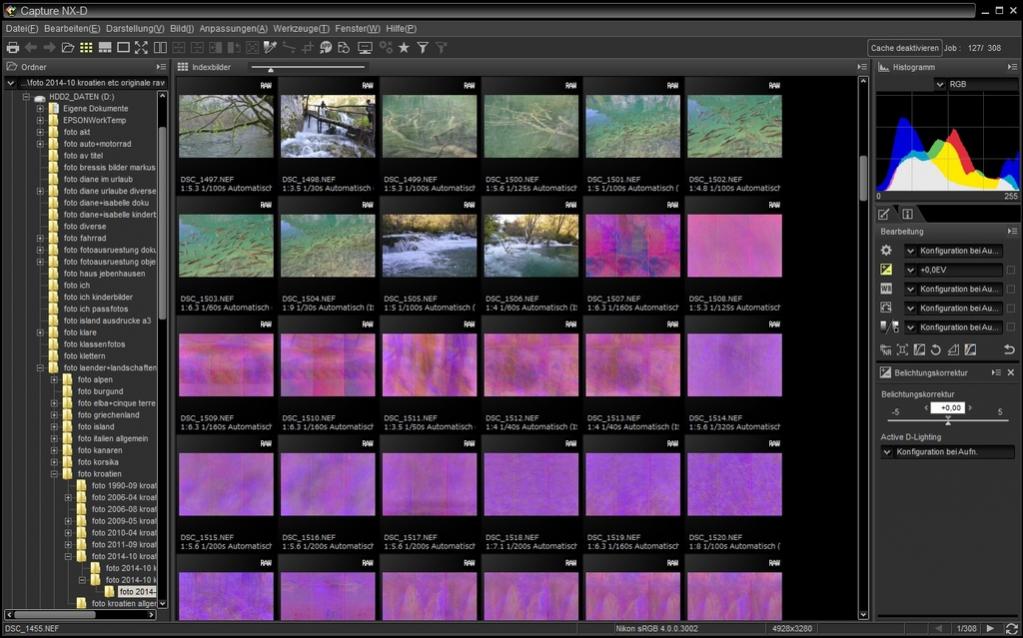Open full screen view with the arrows icon
The width and height of the screenshot is (1023, 638).
141,48
